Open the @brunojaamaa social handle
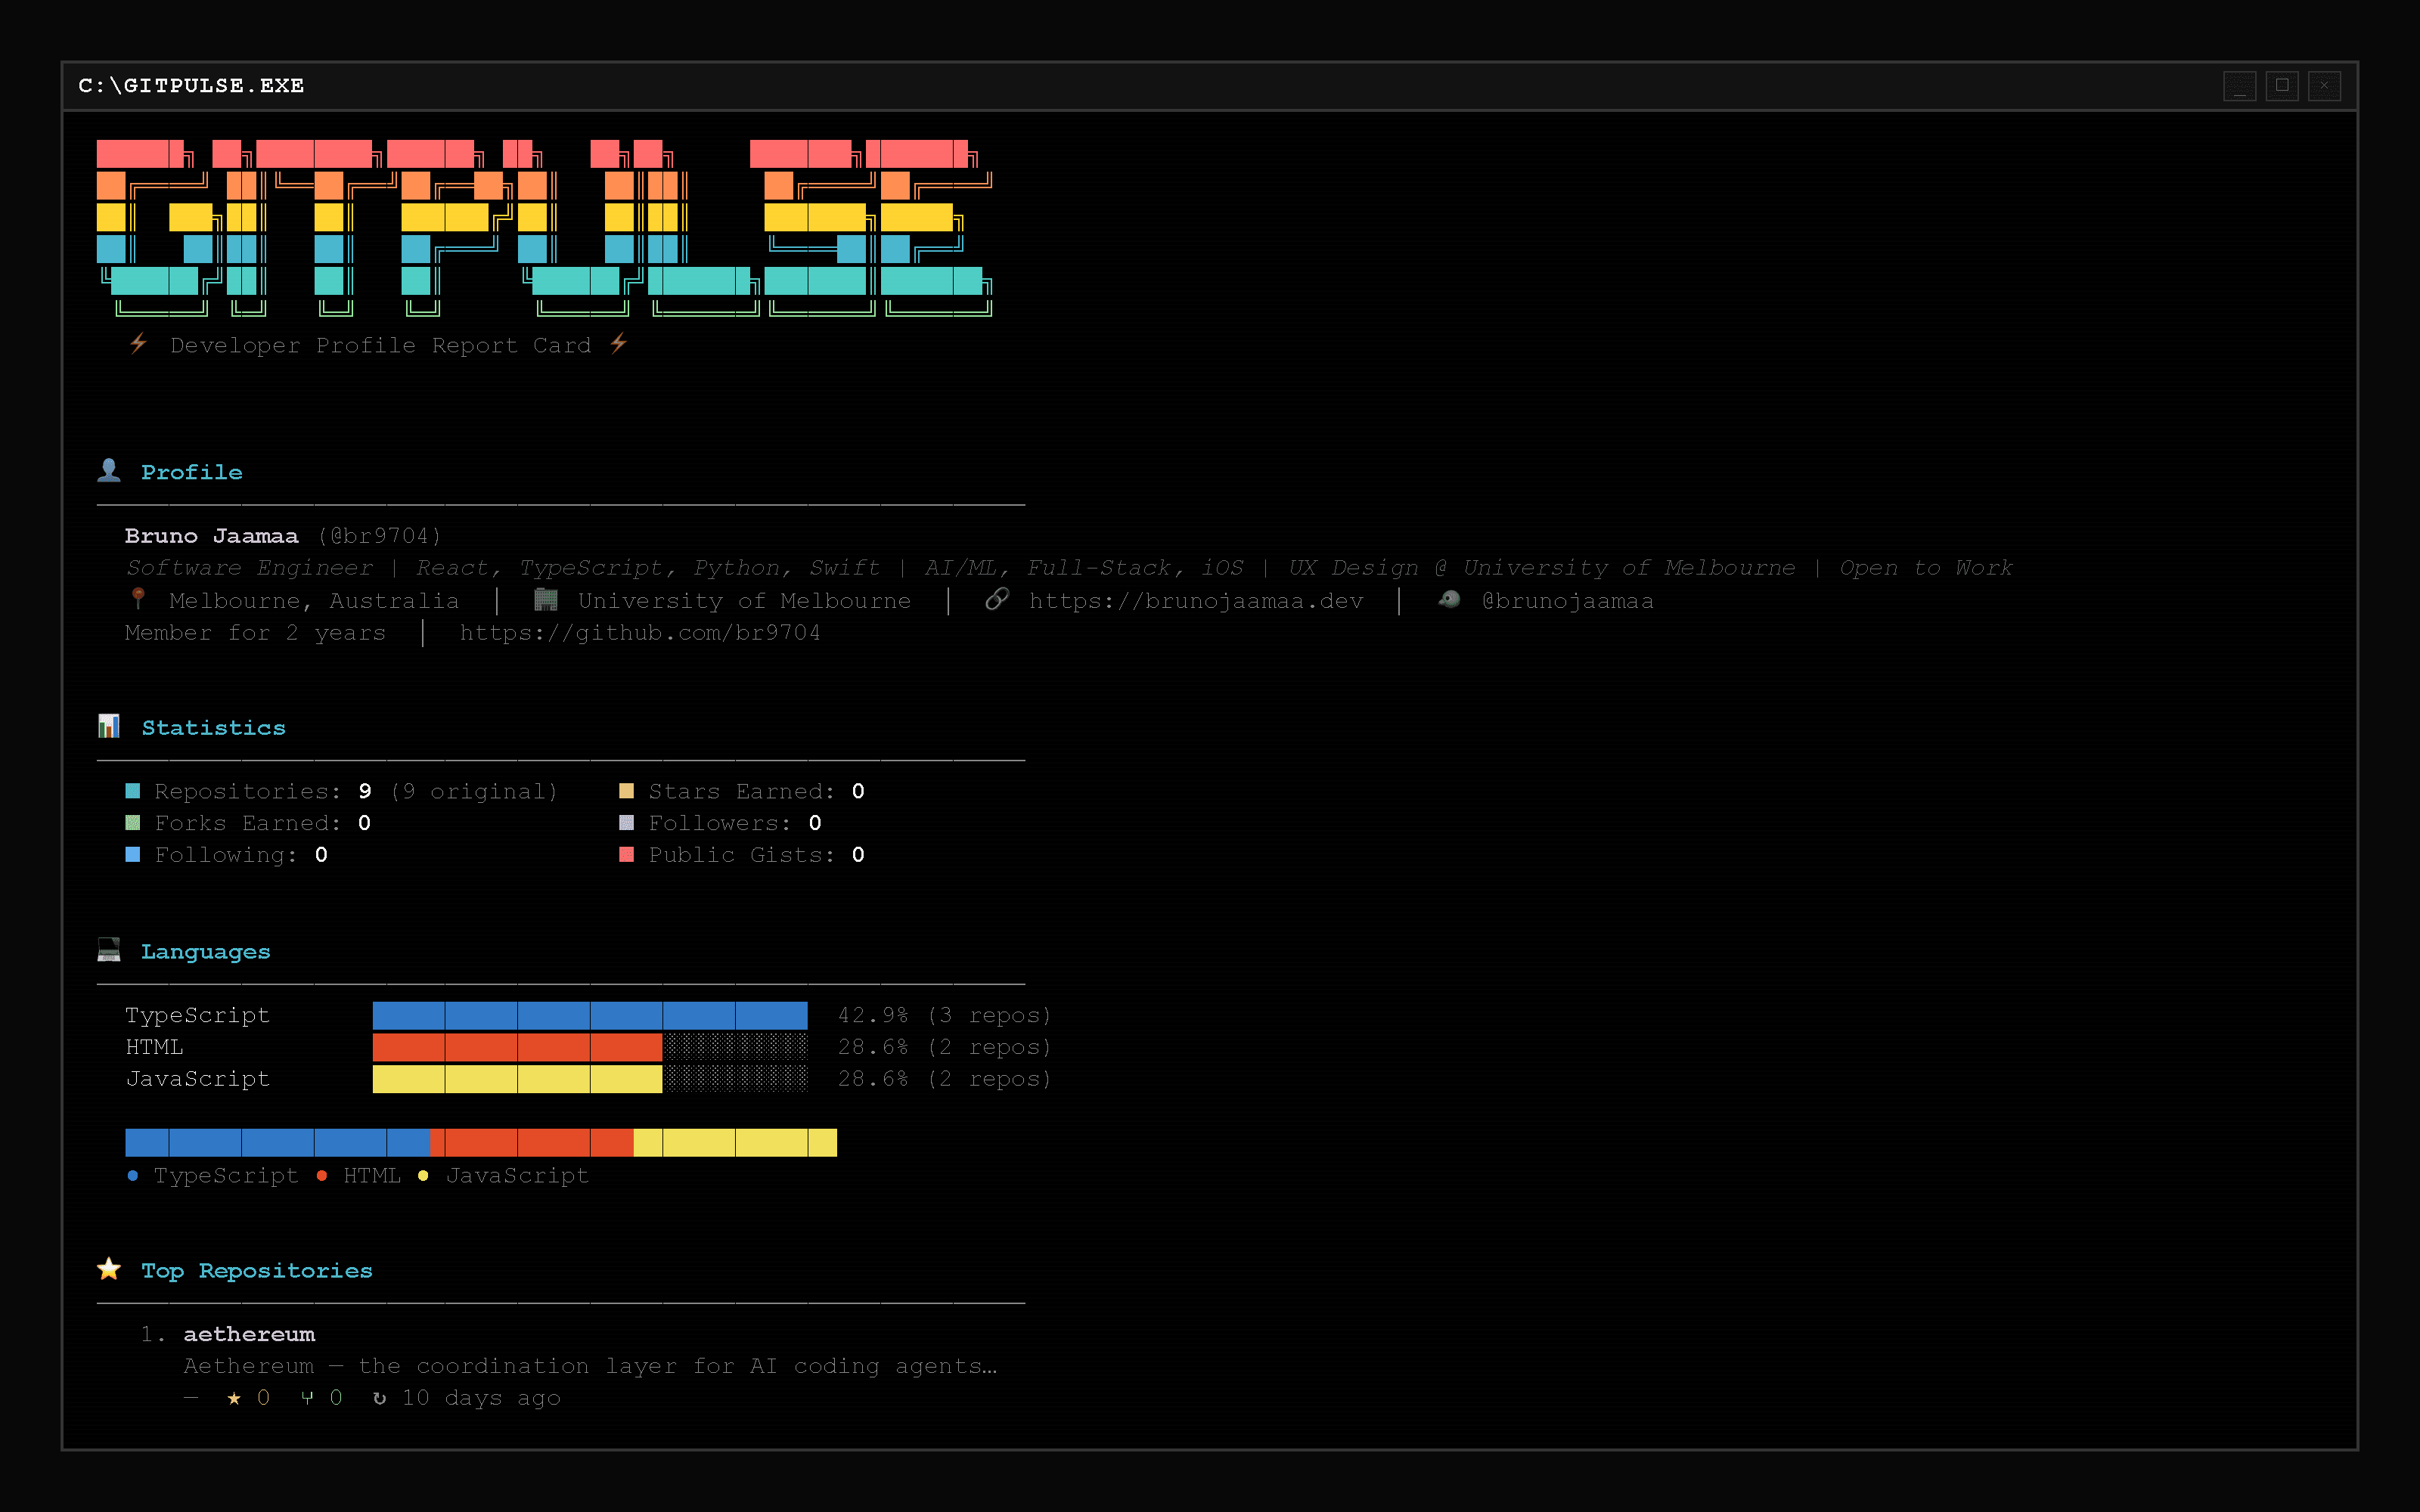Screen dimensions: 2420x1512 click(1567, 601)
